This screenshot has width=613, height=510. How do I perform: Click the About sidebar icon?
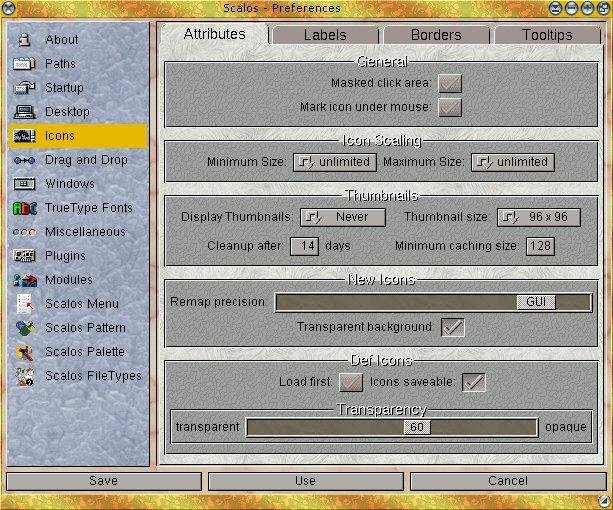pos(24,39)
